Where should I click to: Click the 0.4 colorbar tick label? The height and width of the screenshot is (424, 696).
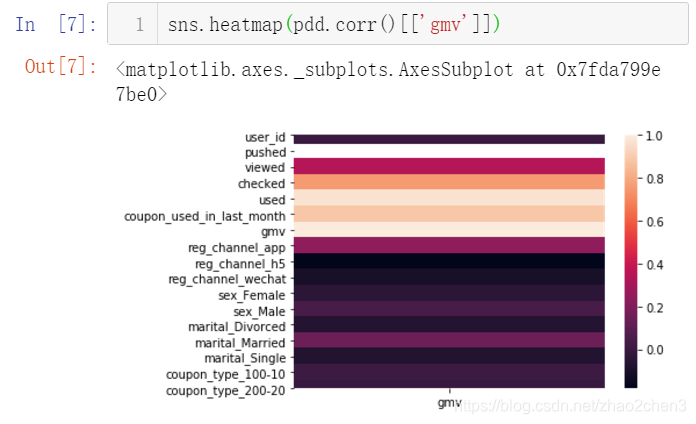655,265
